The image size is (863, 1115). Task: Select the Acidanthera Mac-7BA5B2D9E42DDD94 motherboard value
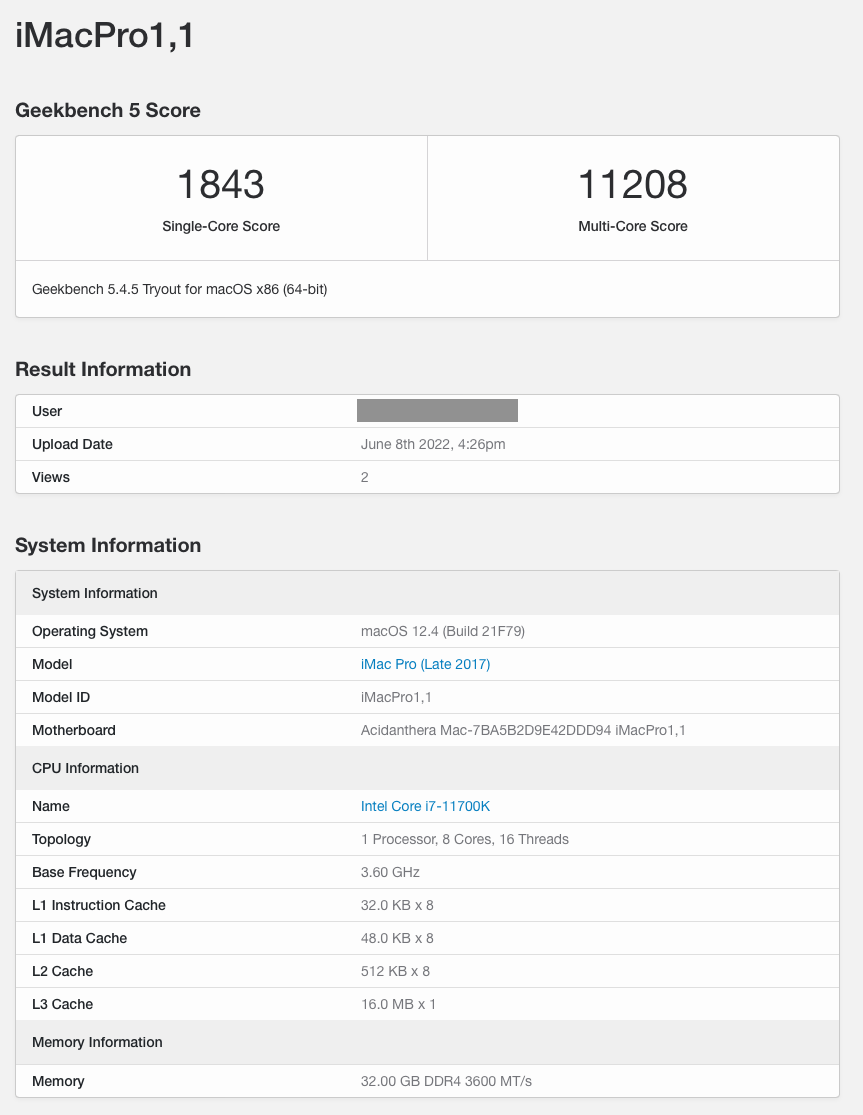[523, 730]
